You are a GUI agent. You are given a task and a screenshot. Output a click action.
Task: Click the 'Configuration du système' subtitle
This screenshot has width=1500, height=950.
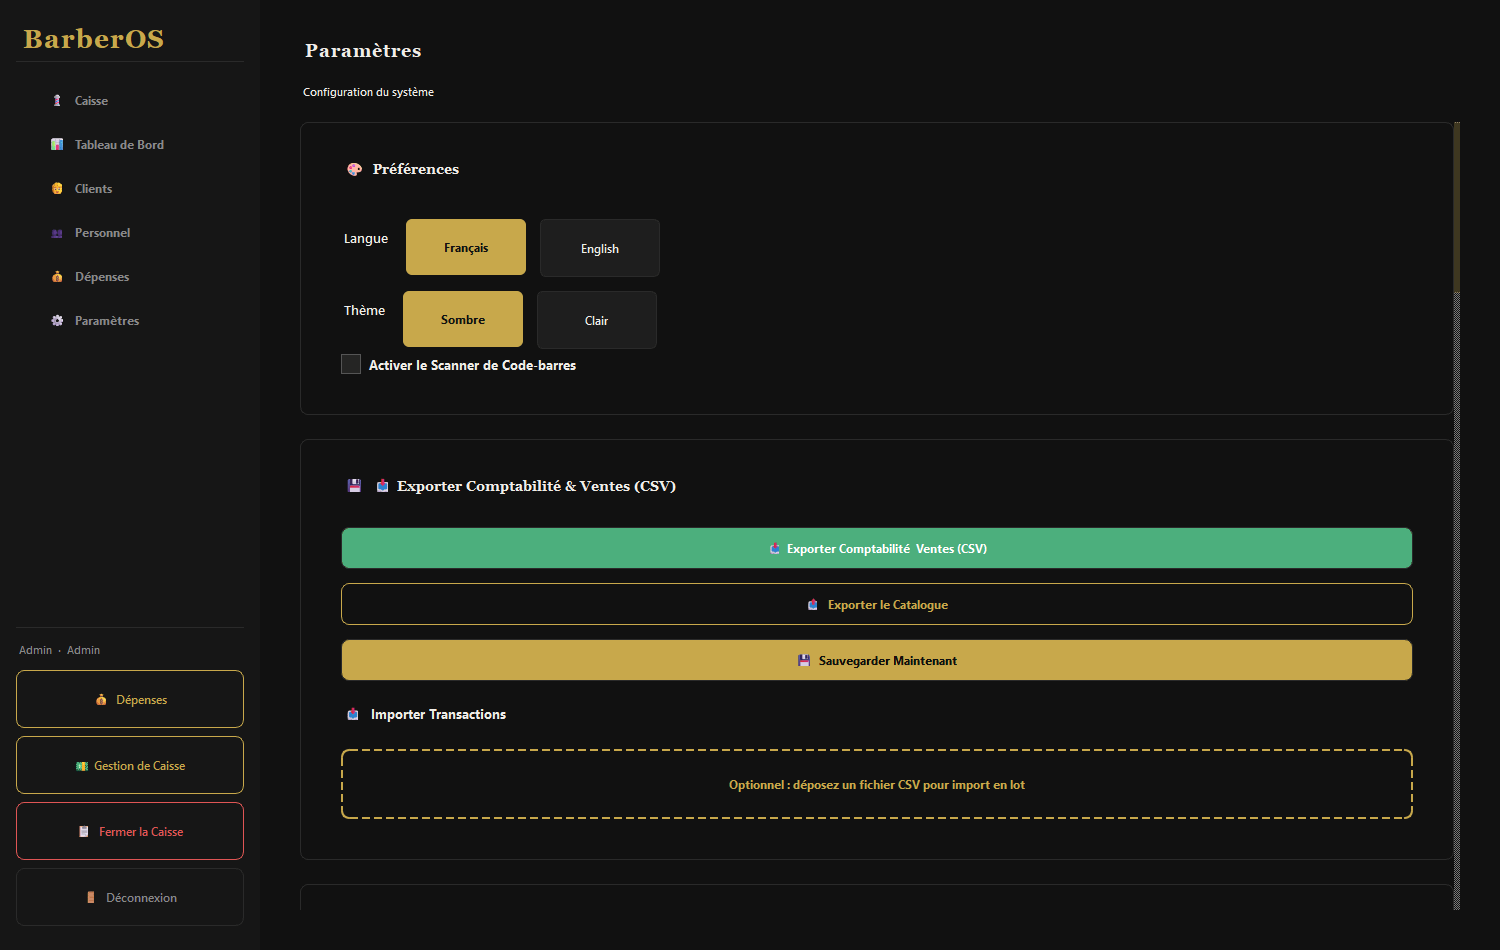[368, 92]
